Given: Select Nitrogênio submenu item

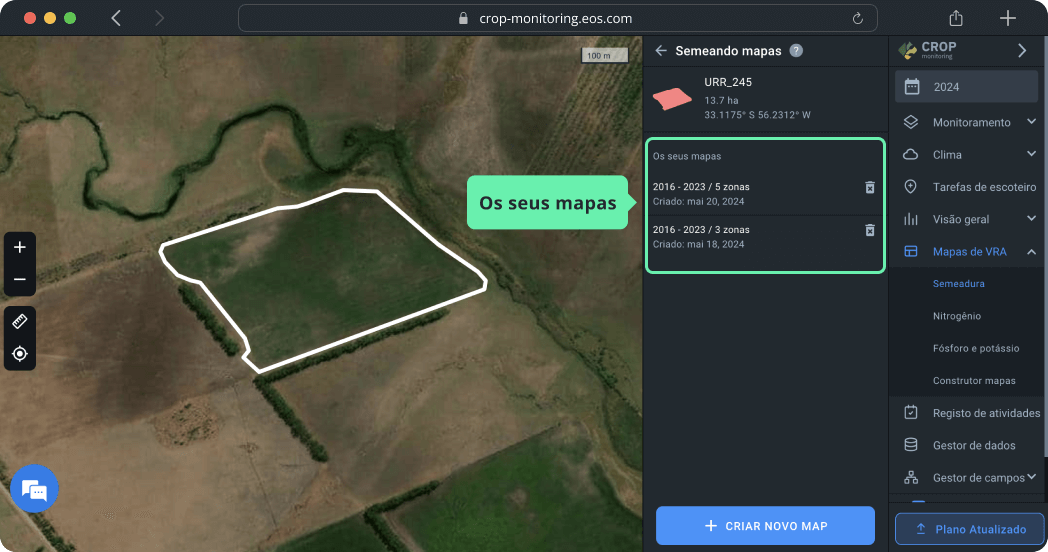Looking at the screenshot, I should click(x=957, y=316).
